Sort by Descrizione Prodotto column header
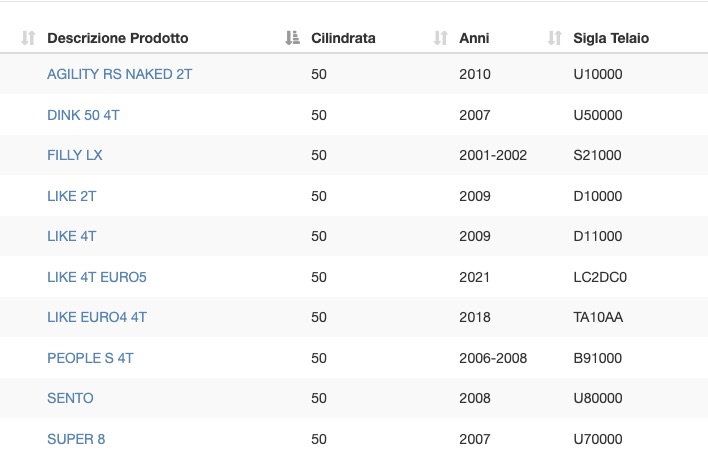 click(117, 38)
